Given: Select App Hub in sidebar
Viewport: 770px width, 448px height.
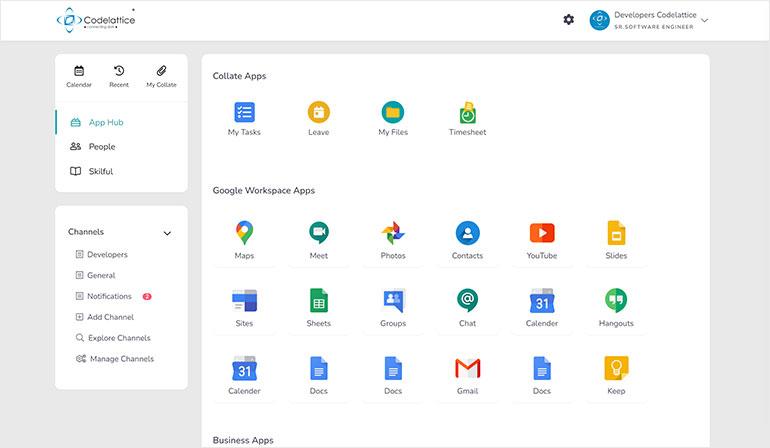Looking at the screenshot, I should click(121, 122).
